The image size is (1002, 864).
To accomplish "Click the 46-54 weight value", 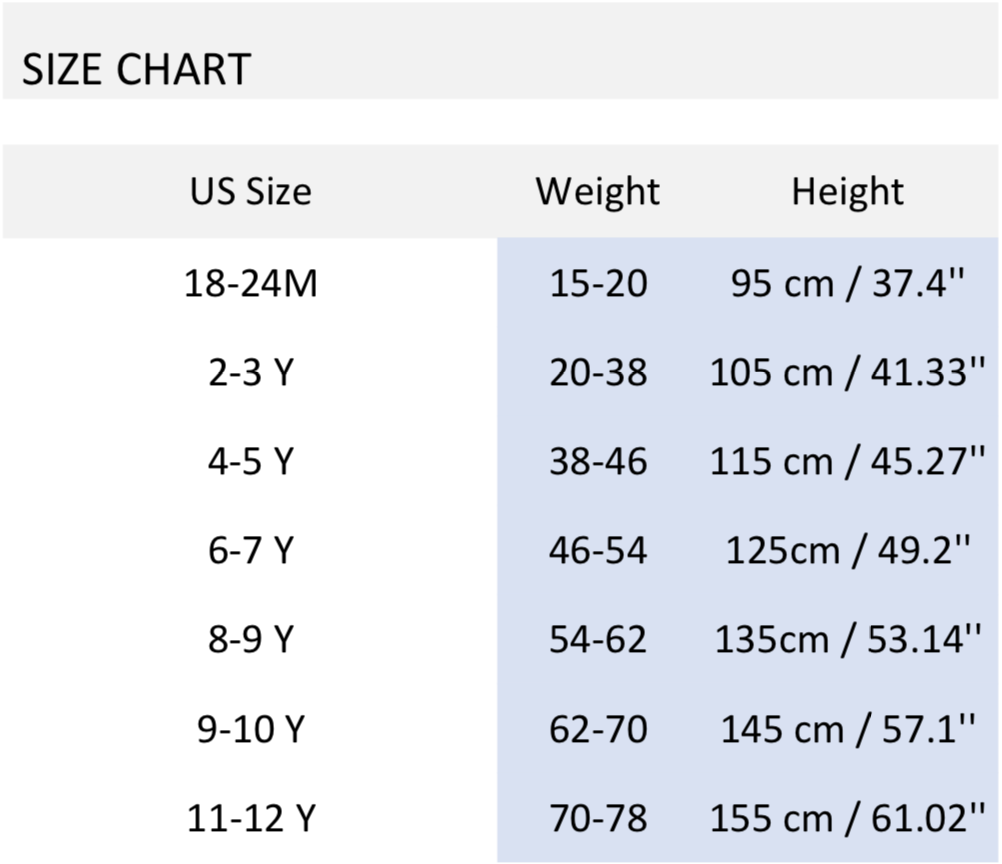I will [598, 551].
